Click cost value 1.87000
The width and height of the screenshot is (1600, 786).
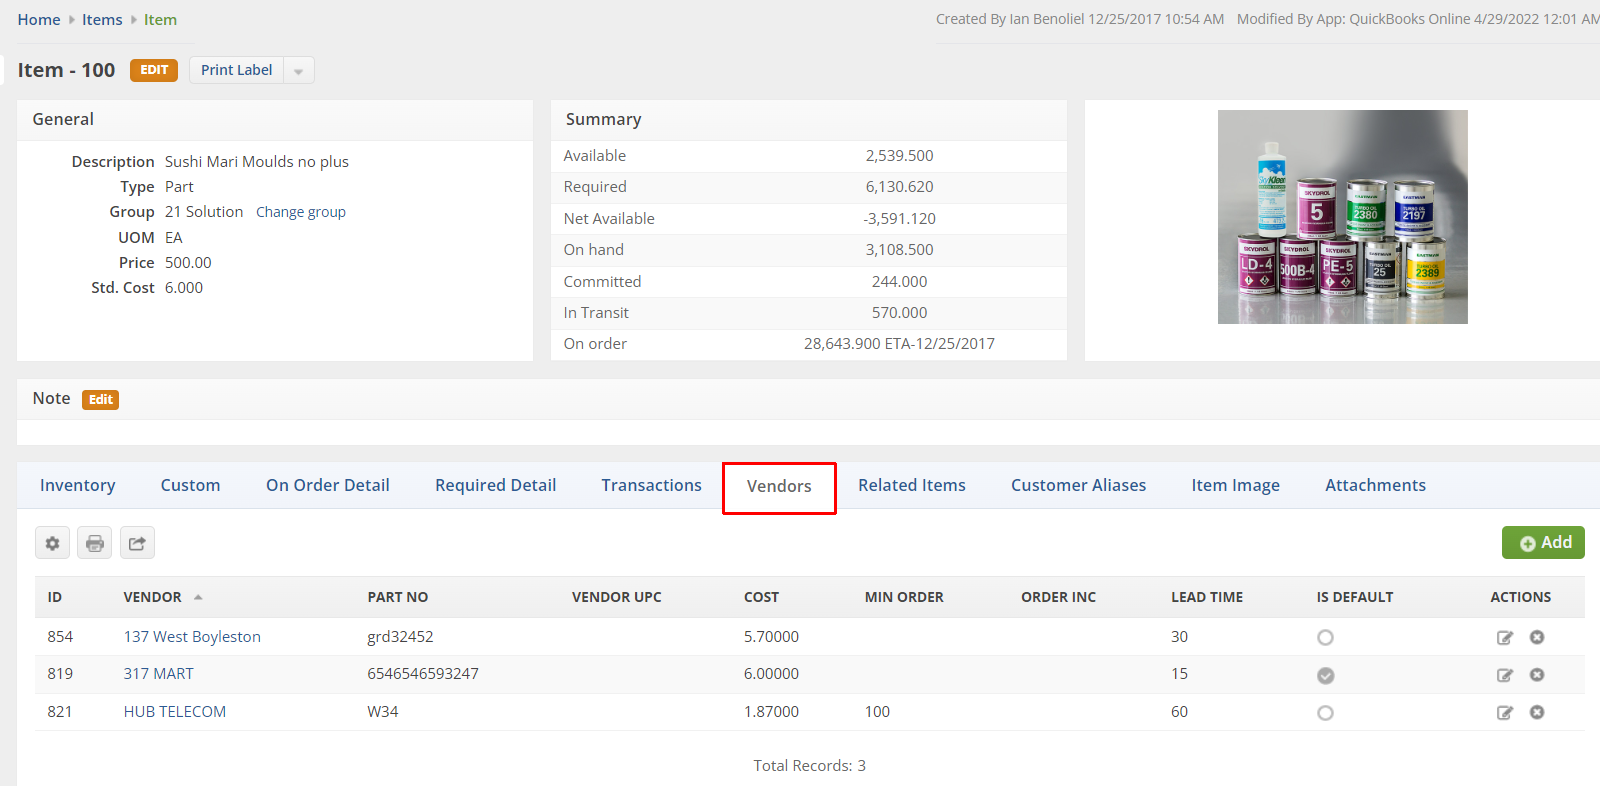coord(771,712)
